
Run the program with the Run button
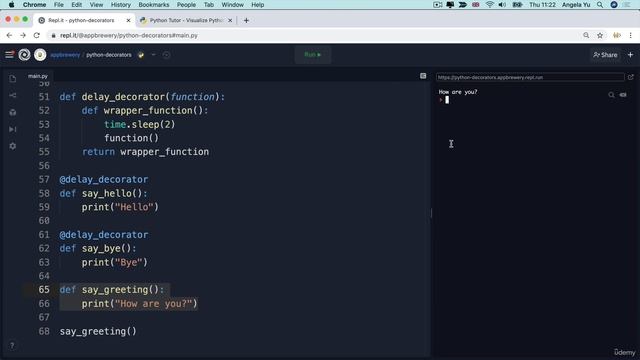click(x=313, y=55)
